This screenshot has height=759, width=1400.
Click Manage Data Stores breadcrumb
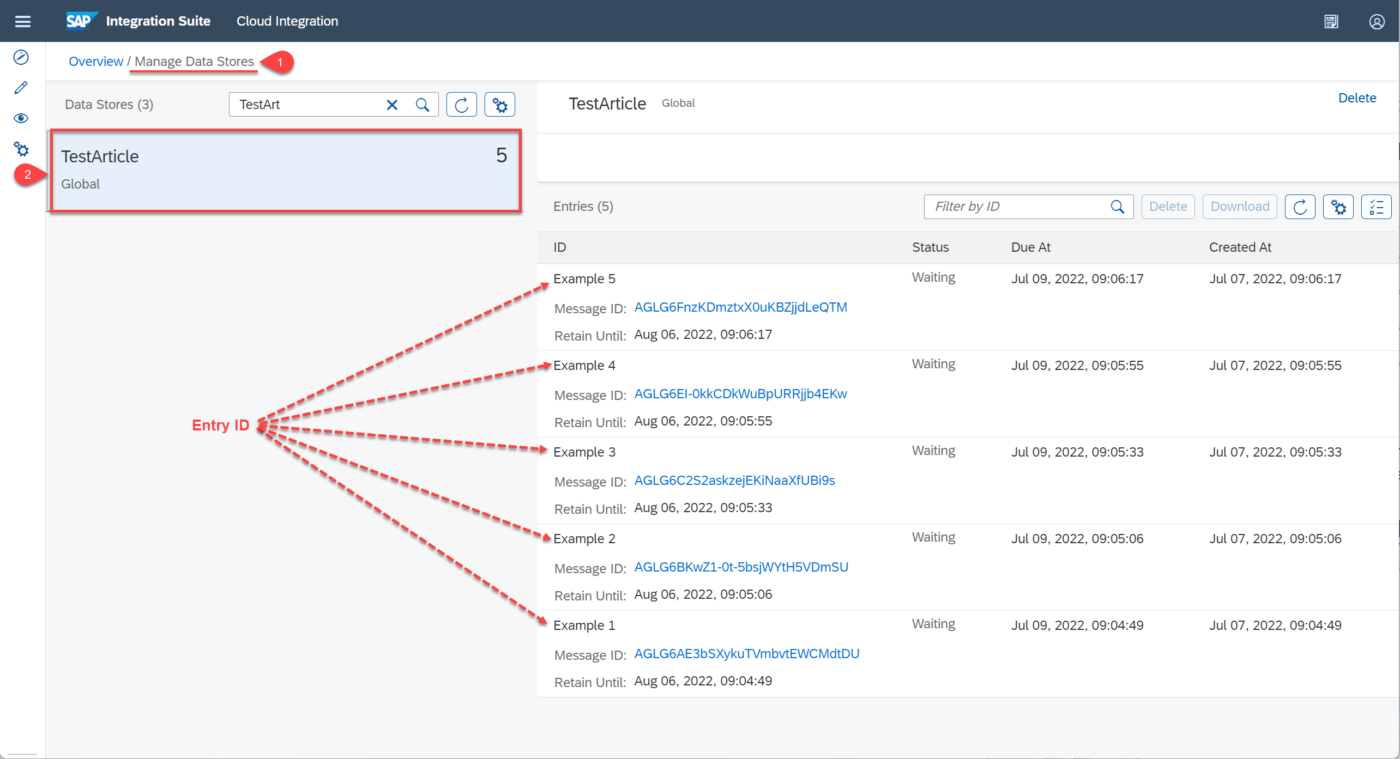tap(194, 62)
